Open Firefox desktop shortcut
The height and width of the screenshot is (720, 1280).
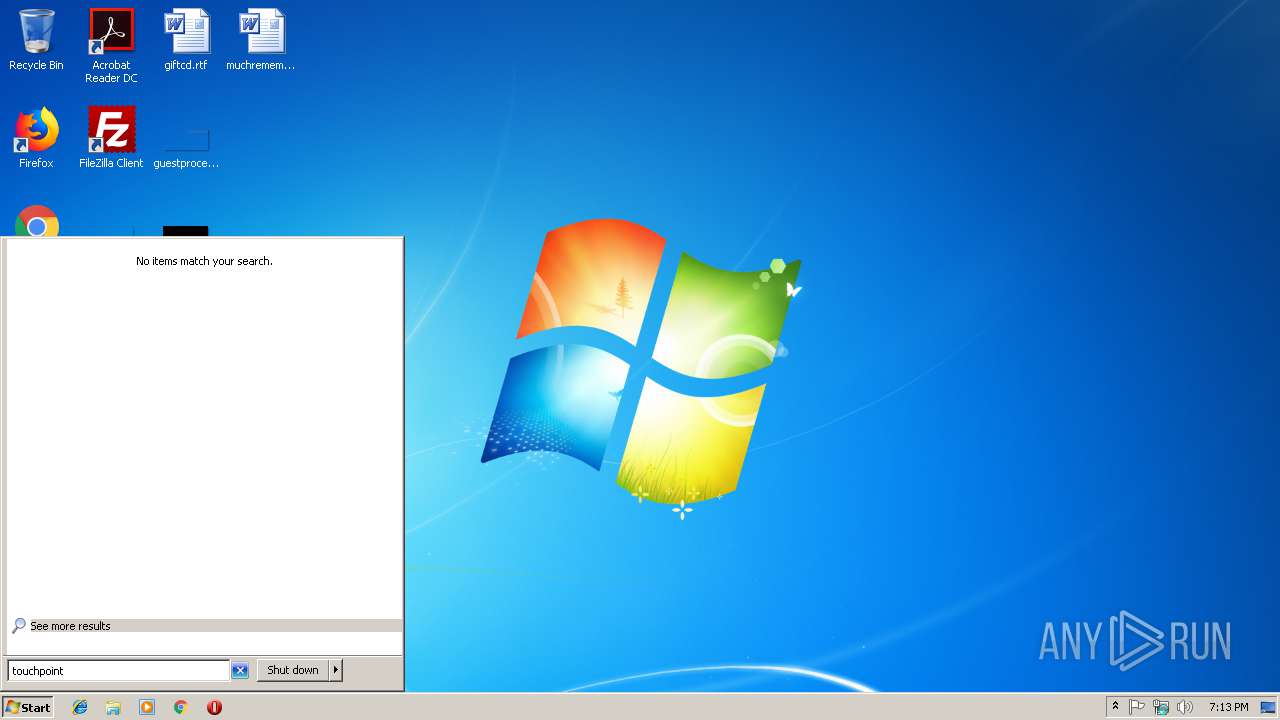[36, 138]
